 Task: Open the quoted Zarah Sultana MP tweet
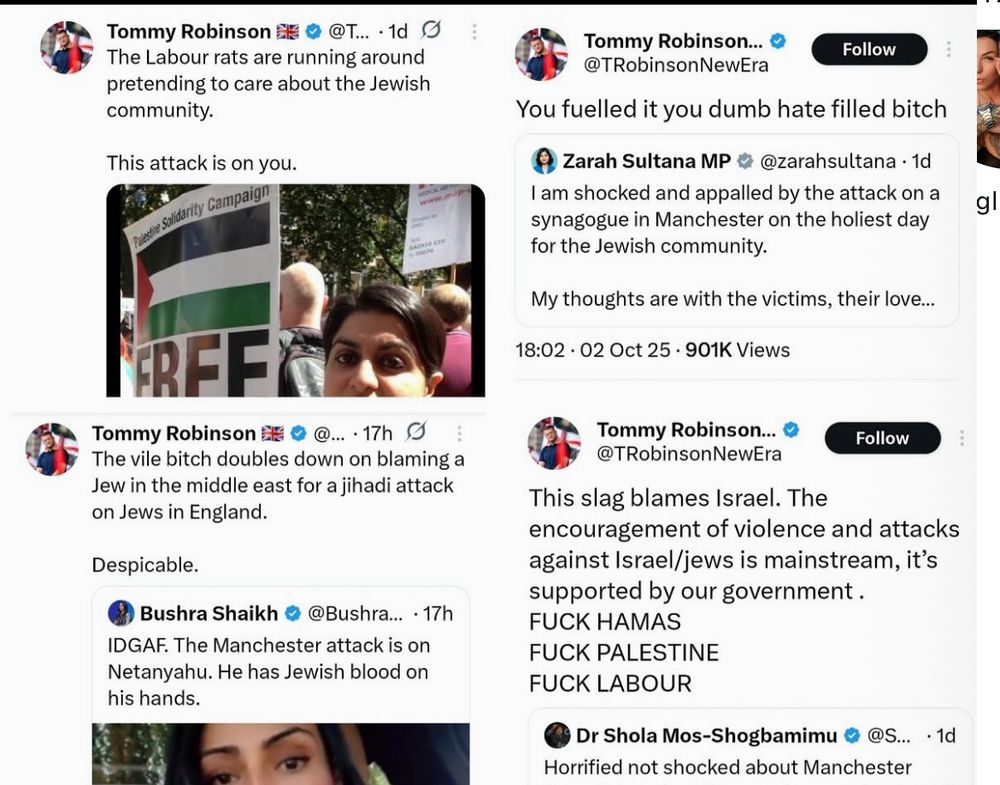click(737, 230)
